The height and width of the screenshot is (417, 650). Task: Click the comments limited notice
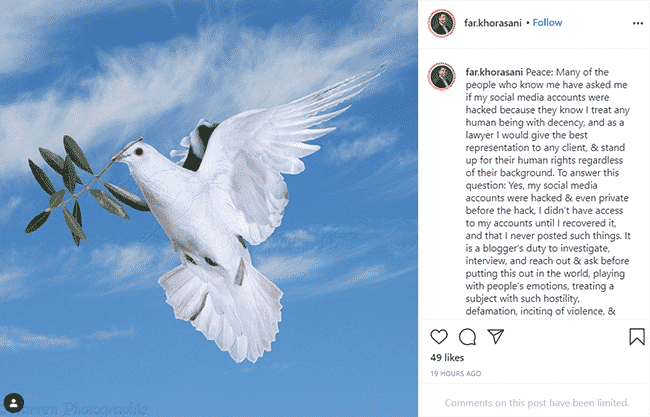[537, 402]
